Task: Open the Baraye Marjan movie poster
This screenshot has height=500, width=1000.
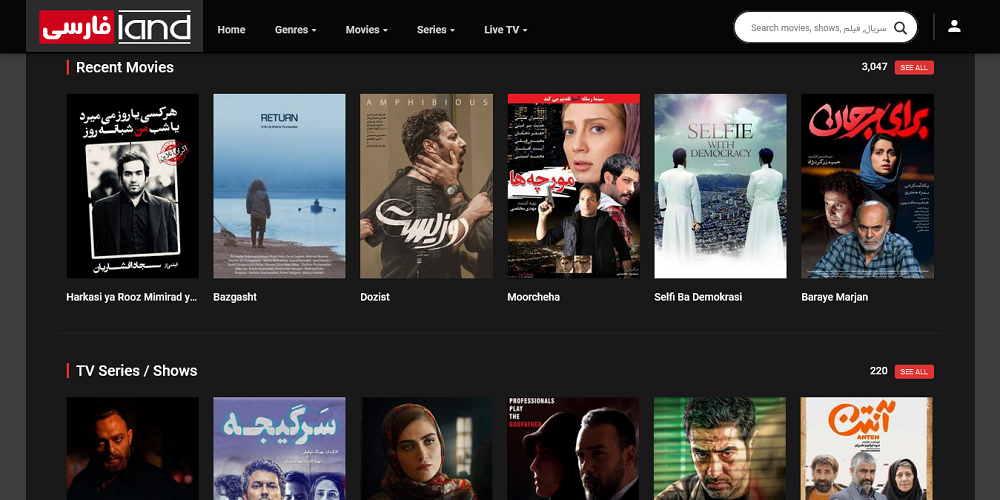Action: pos(867,186)
